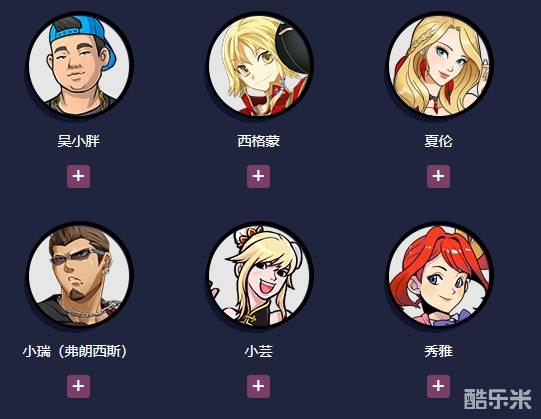
Task: Click the plus button under 吴小胖
Action: click(x=78, y=176)
